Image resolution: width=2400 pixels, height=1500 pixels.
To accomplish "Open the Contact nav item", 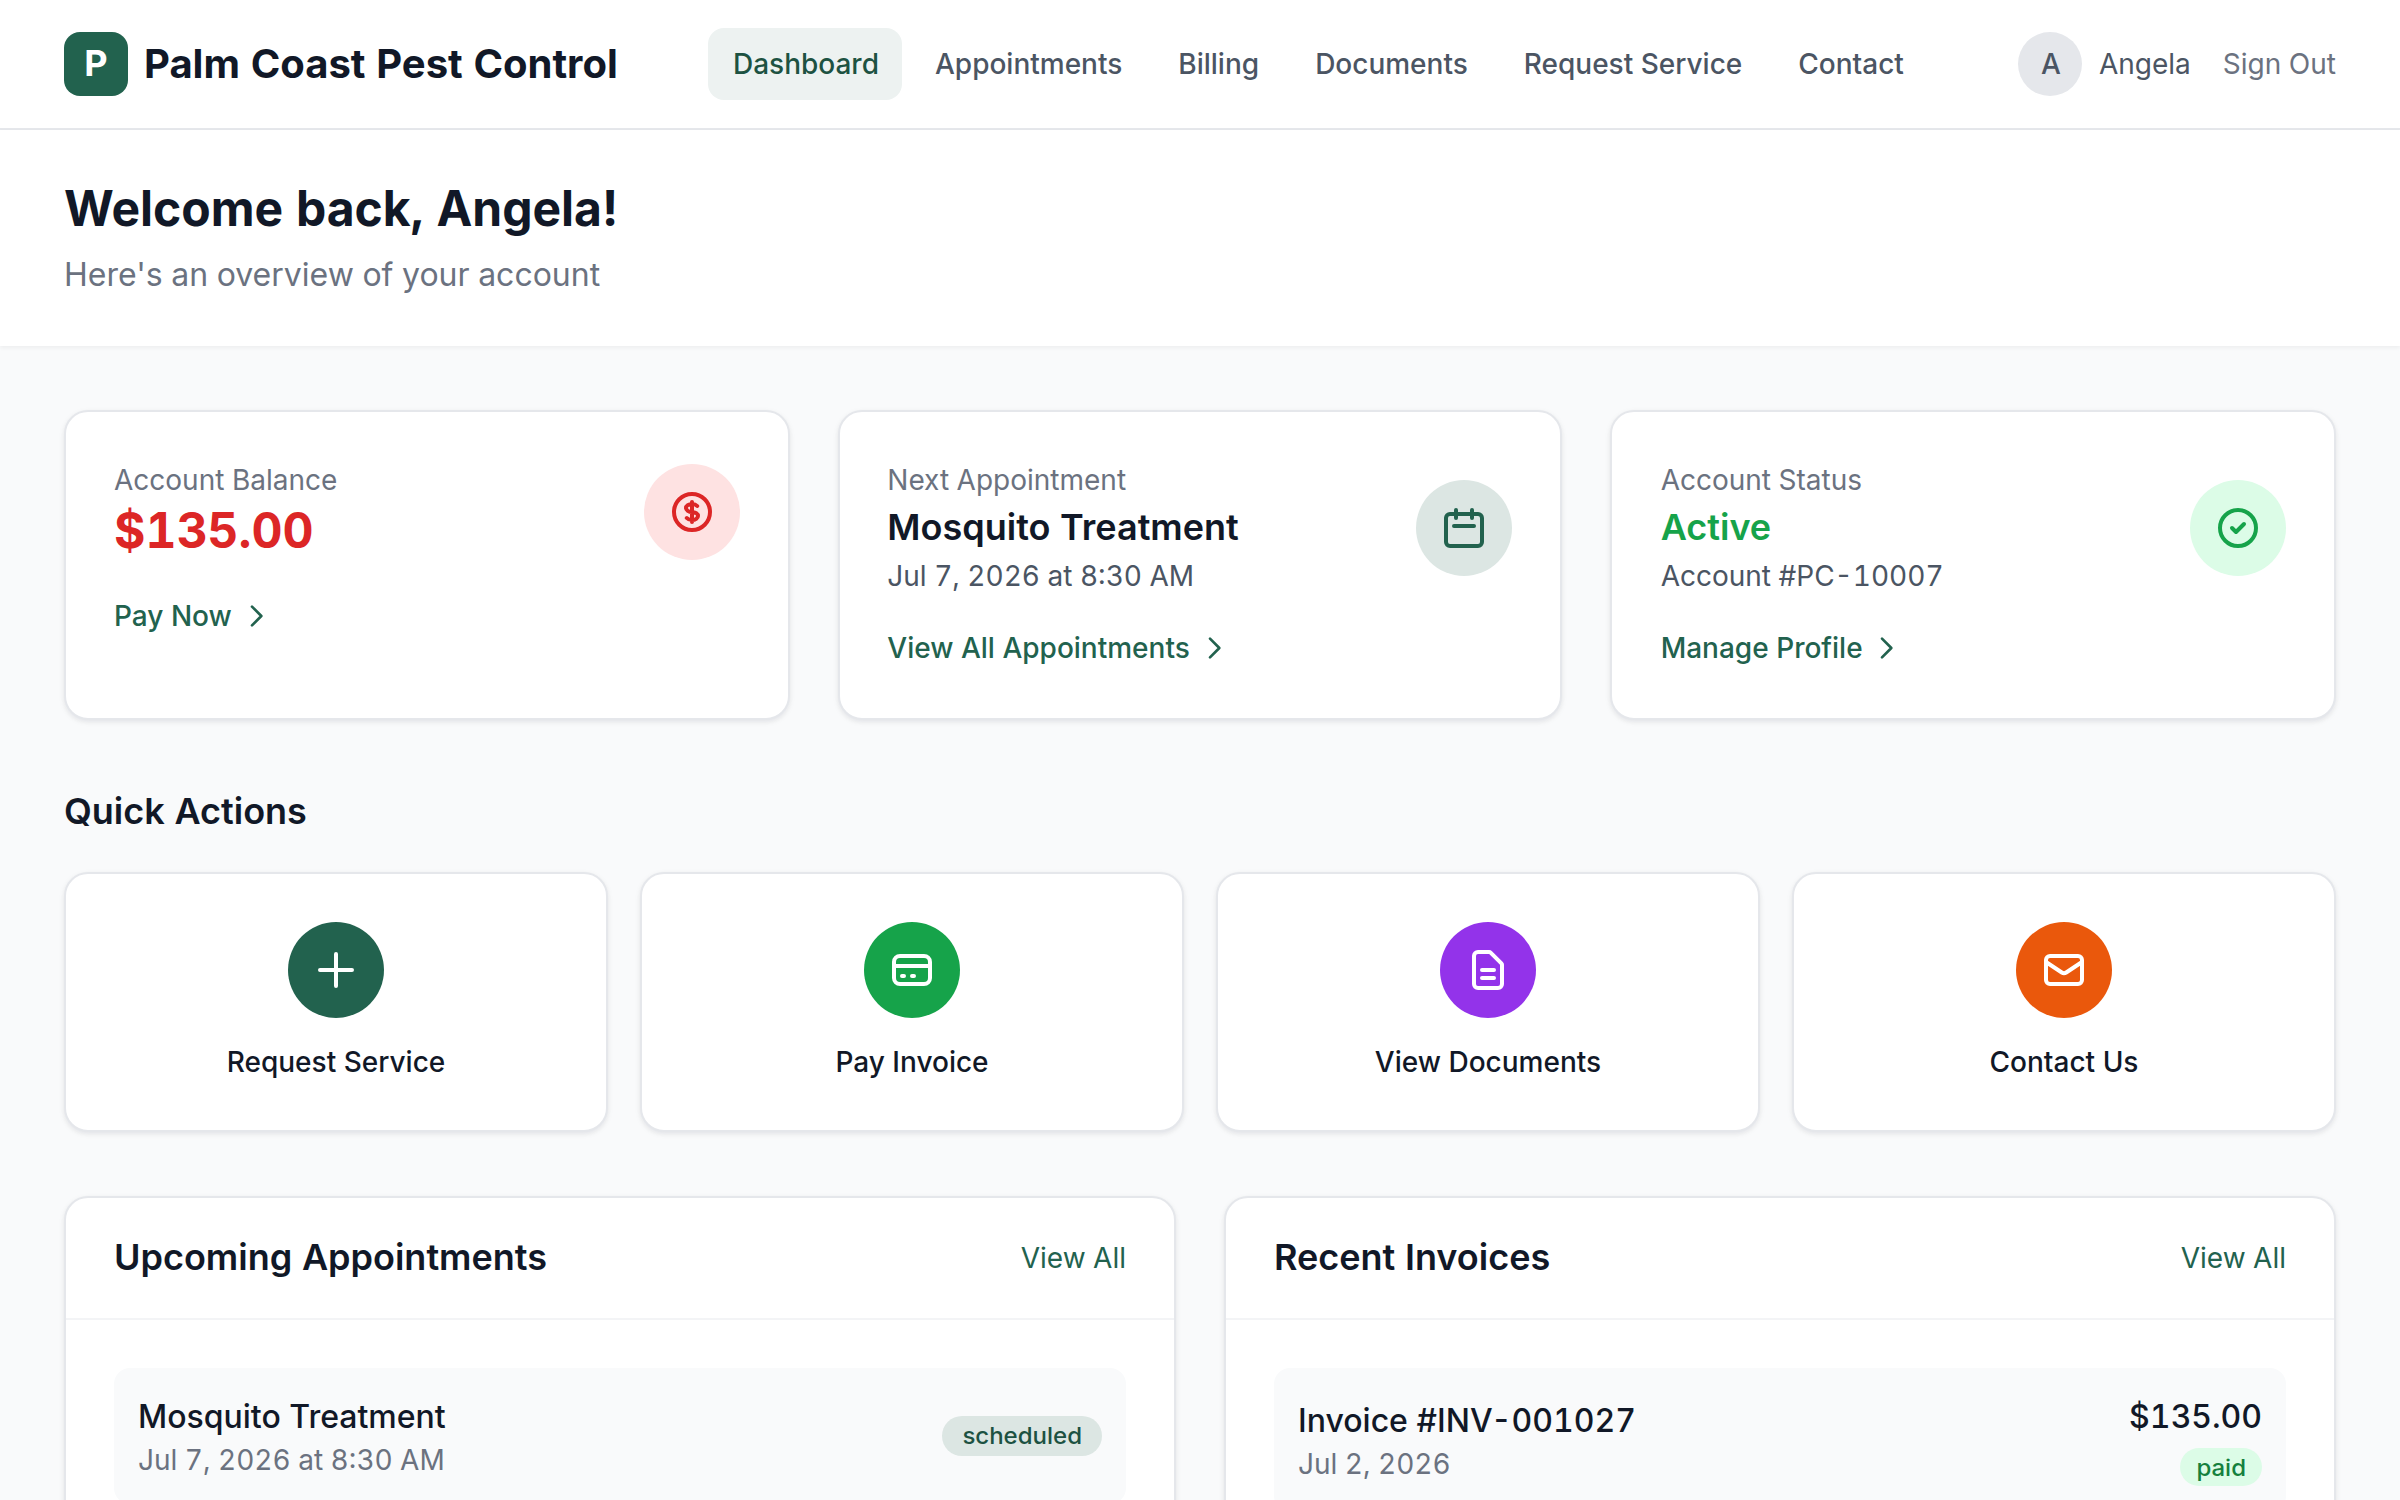I will [1850, 64].
